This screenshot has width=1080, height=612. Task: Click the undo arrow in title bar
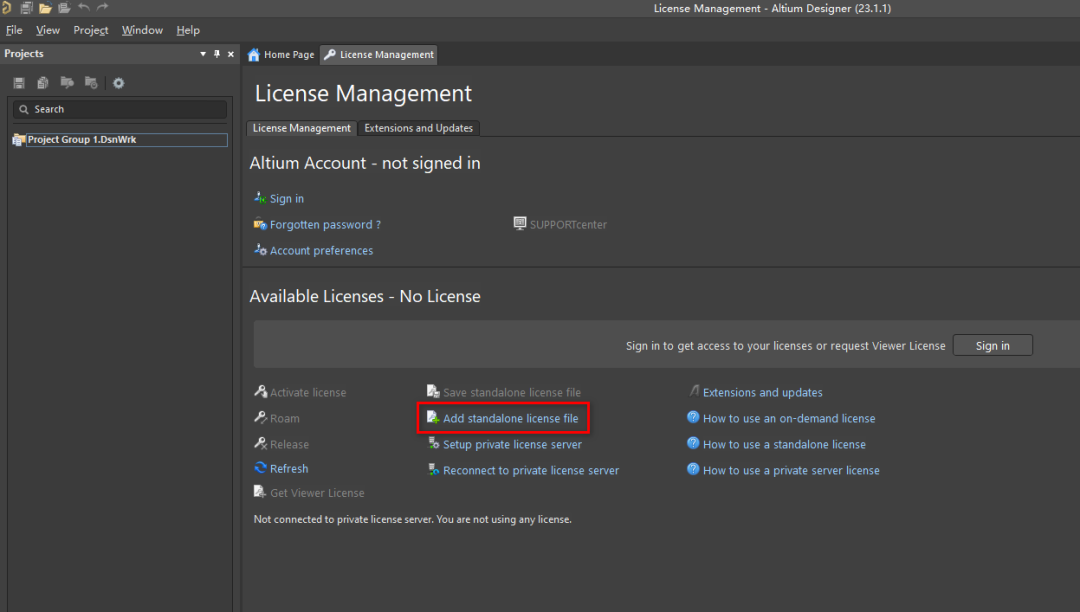[84, 8]
